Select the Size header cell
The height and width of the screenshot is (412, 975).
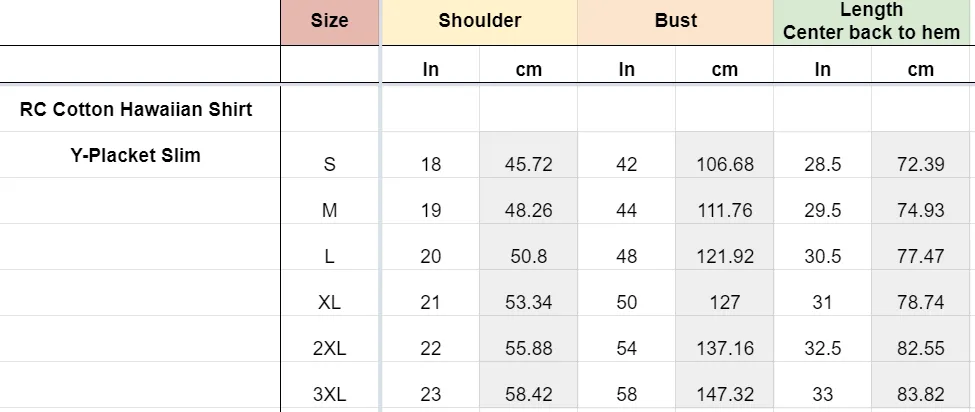click(330, 22)
